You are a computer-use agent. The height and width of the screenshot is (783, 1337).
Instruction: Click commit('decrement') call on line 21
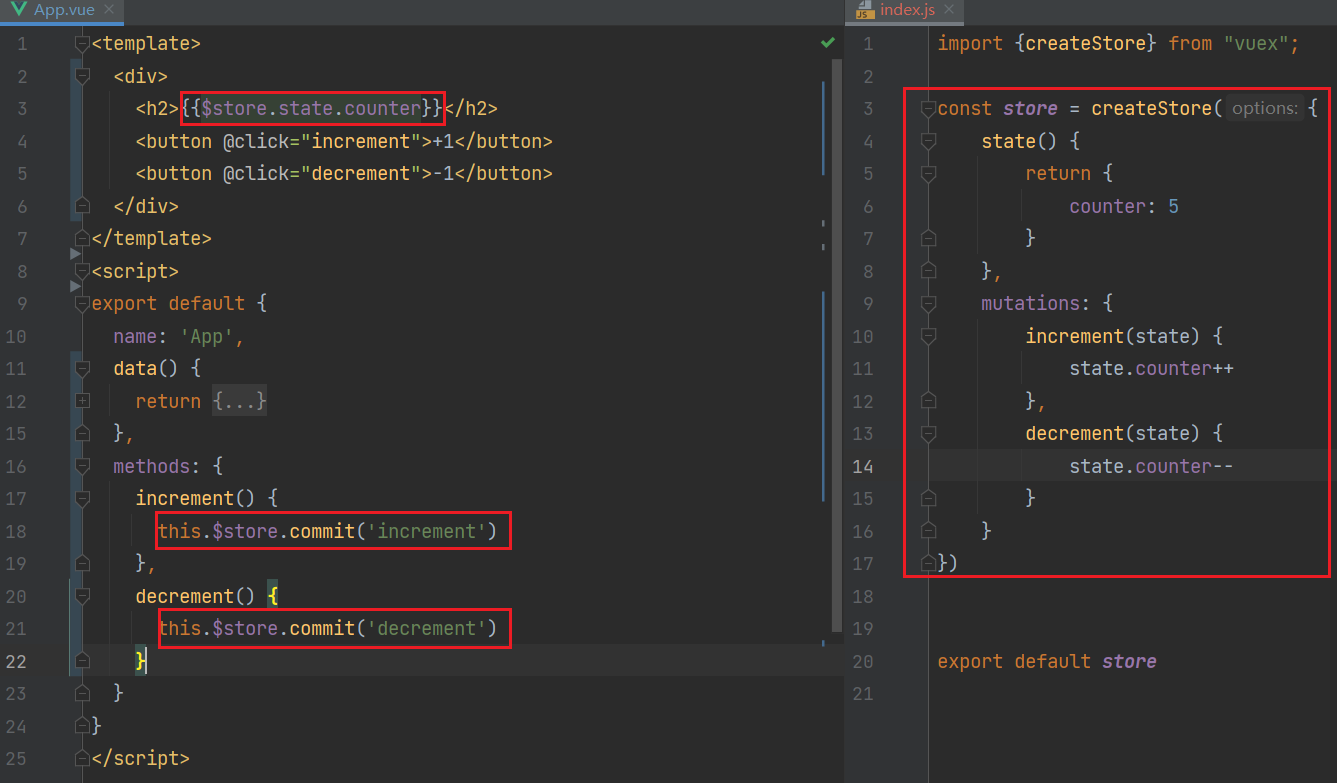tap(393, 629)
